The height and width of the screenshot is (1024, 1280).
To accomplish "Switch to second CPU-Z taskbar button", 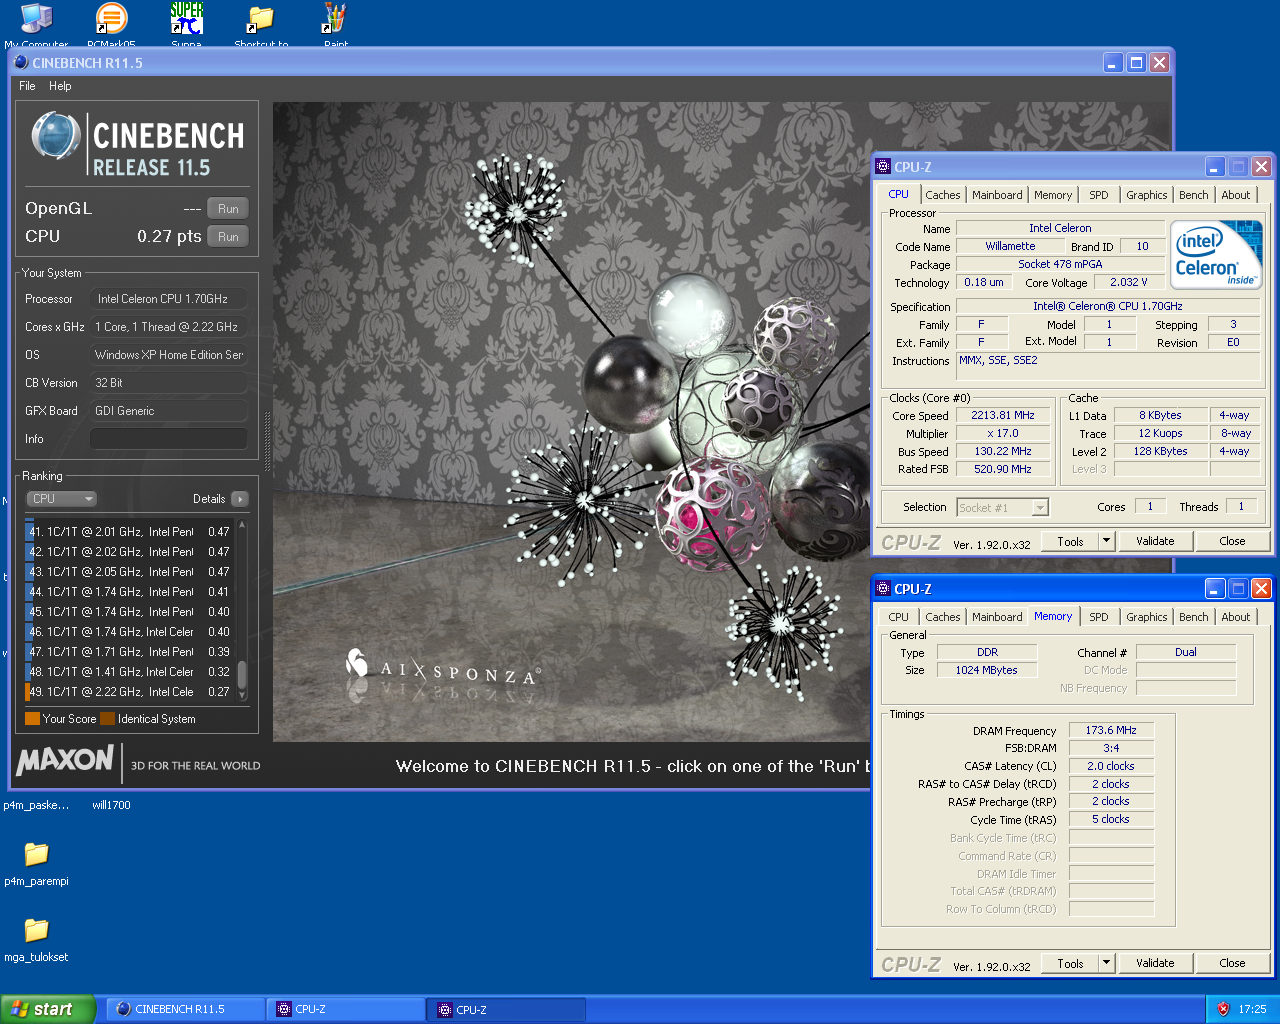I will coord(507,1009).
